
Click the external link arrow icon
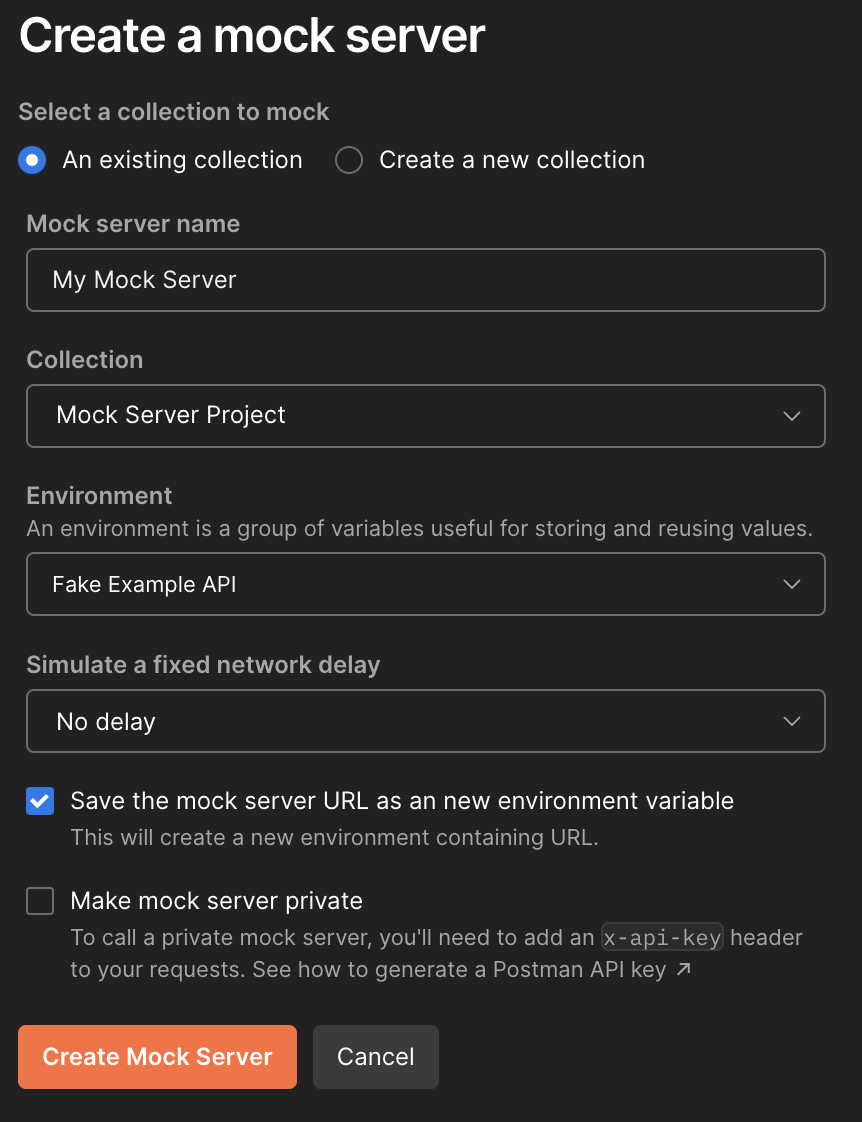[684, 969]
